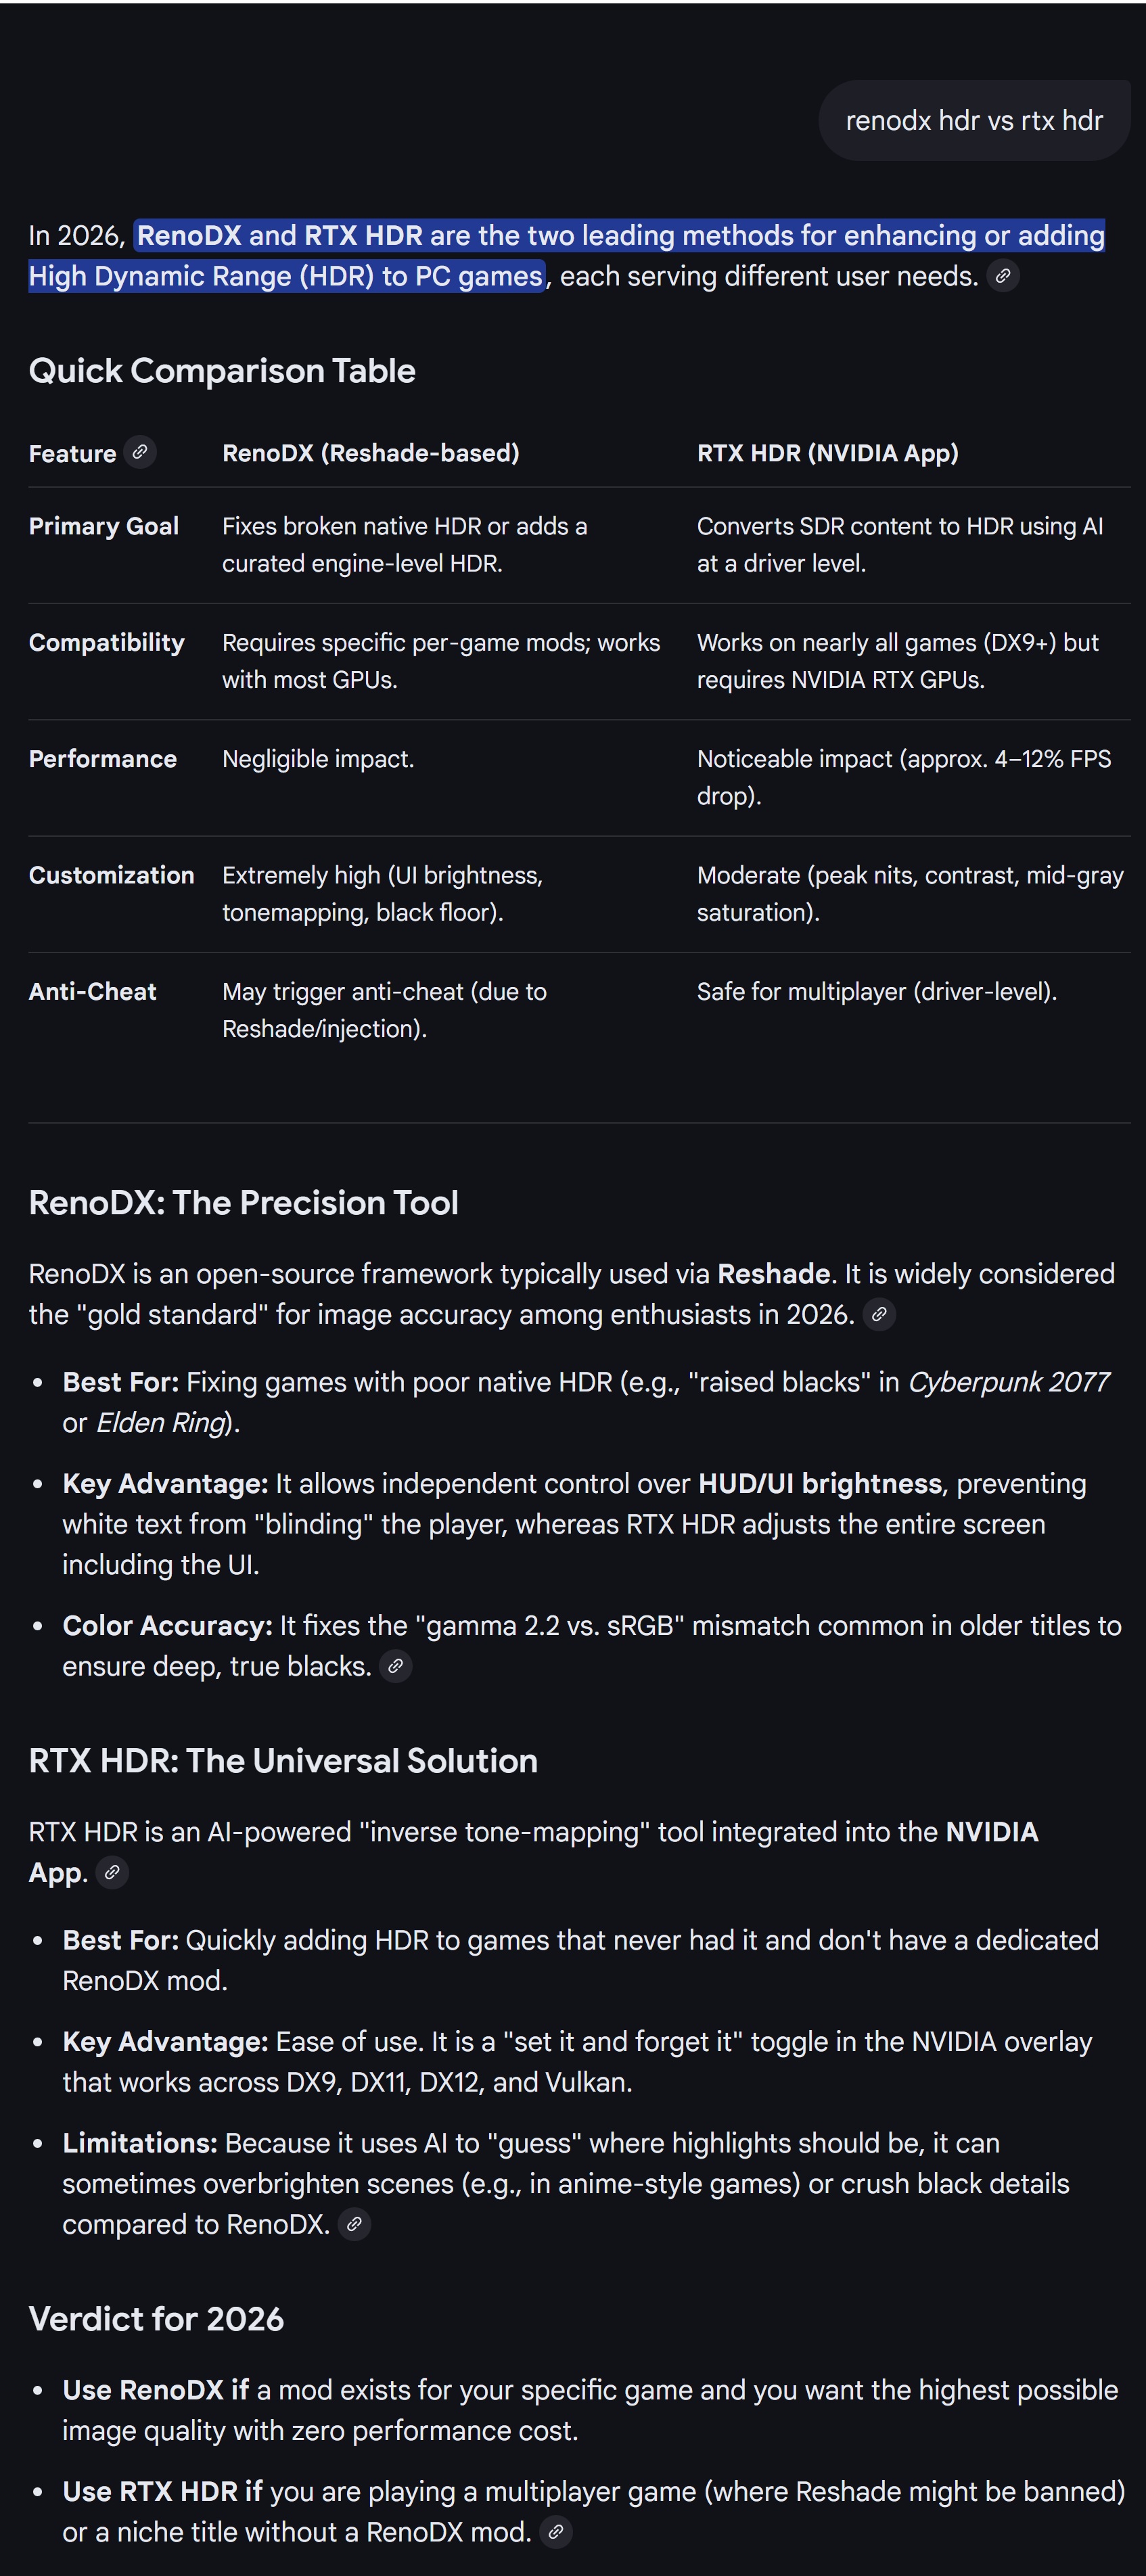Click link icon next to "NVIDIA App."
Screen dimensions: 1146x2576
point(112,1872)
